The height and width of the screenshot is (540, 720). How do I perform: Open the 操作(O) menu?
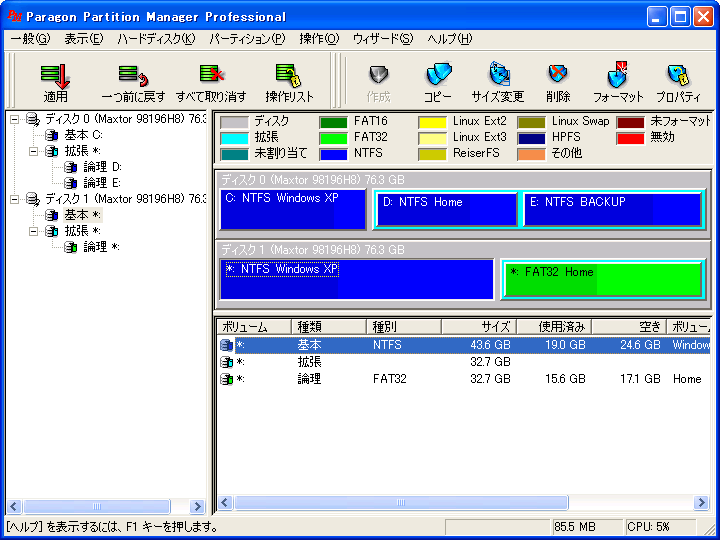tap(319, 39)
